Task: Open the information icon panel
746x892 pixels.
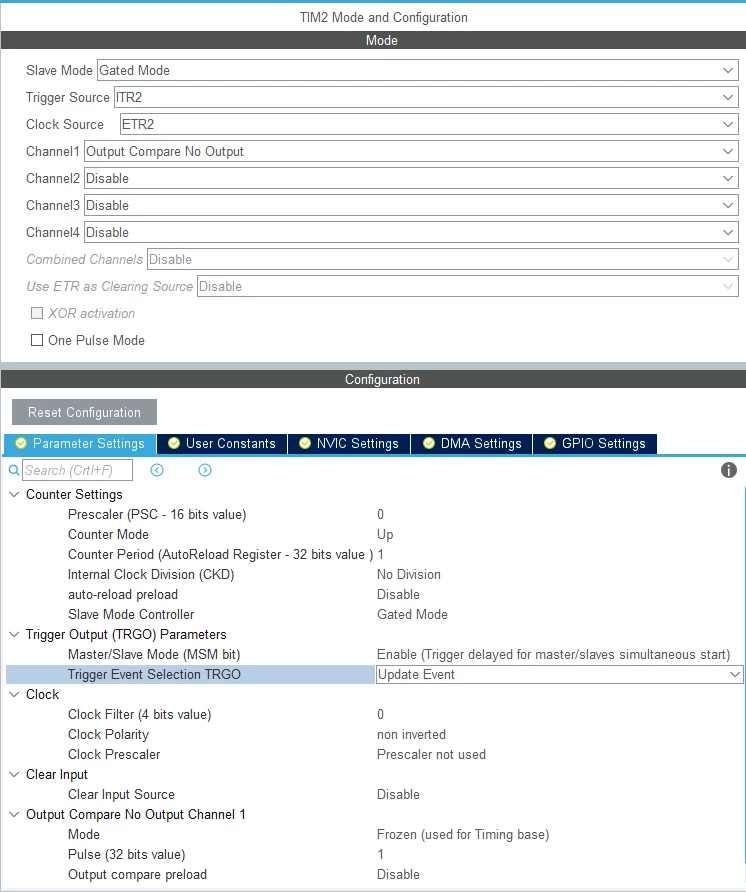Action: [x=728, y=470]
